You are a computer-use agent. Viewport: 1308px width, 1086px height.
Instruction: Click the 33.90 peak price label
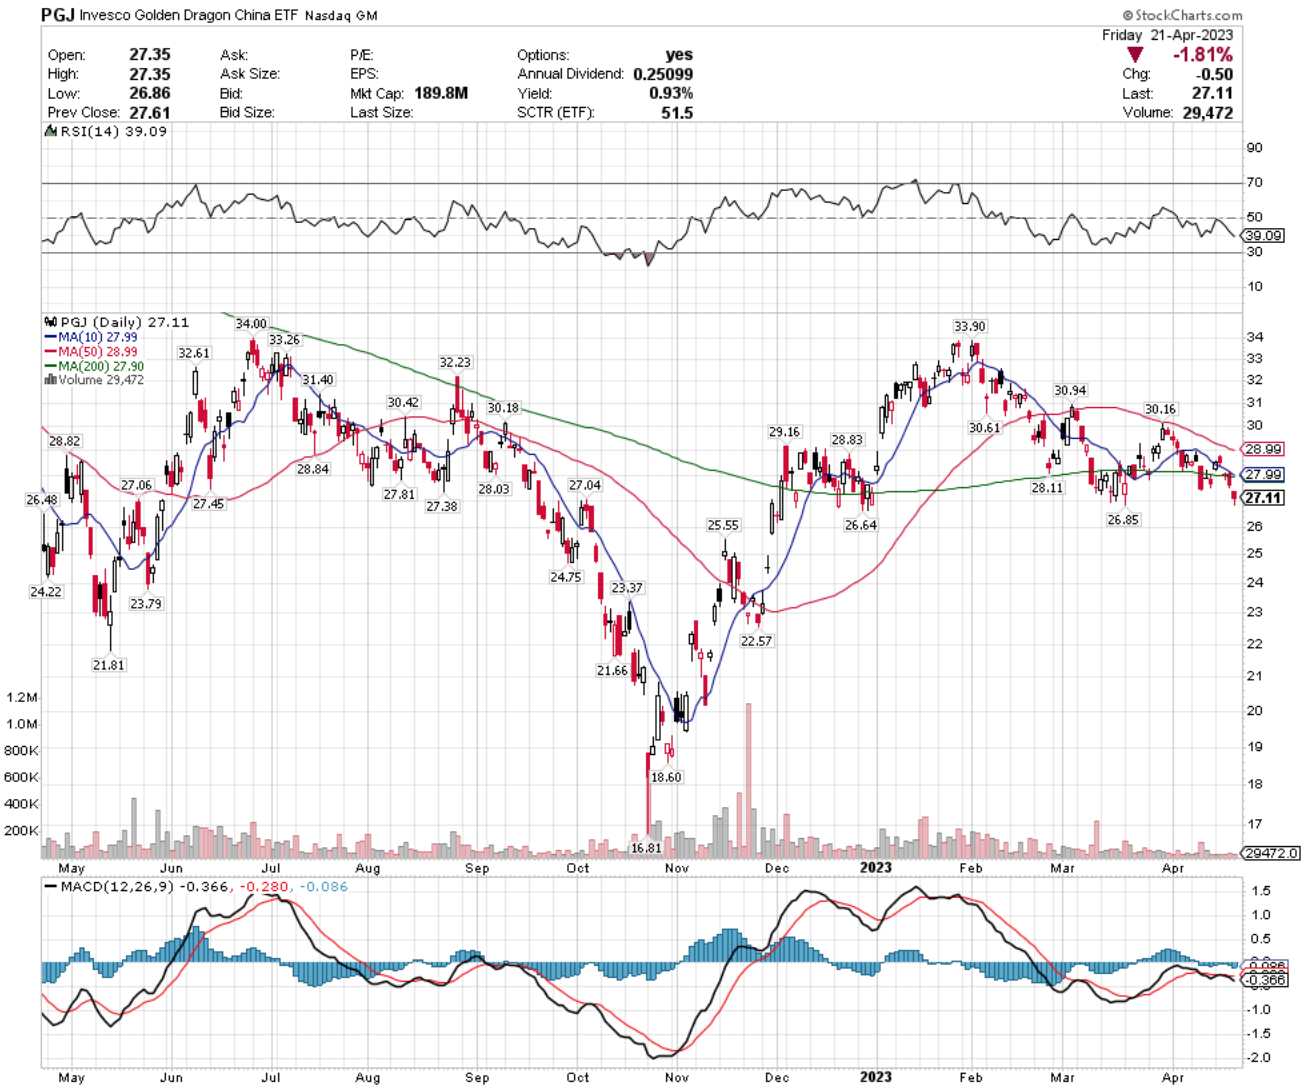[x=970, y=327]
